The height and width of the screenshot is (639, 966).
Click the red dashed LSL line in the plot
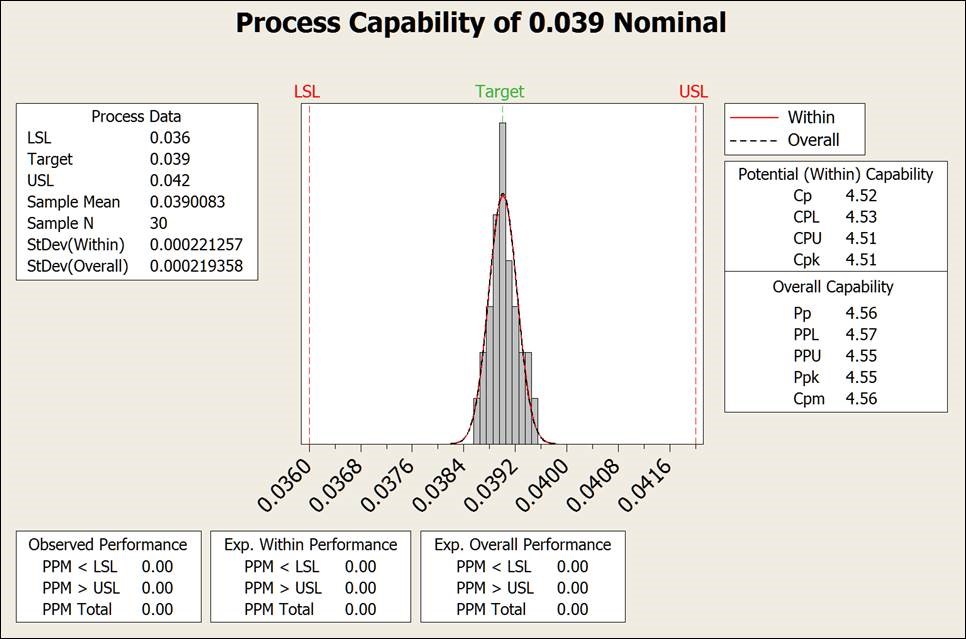point(309,274)
